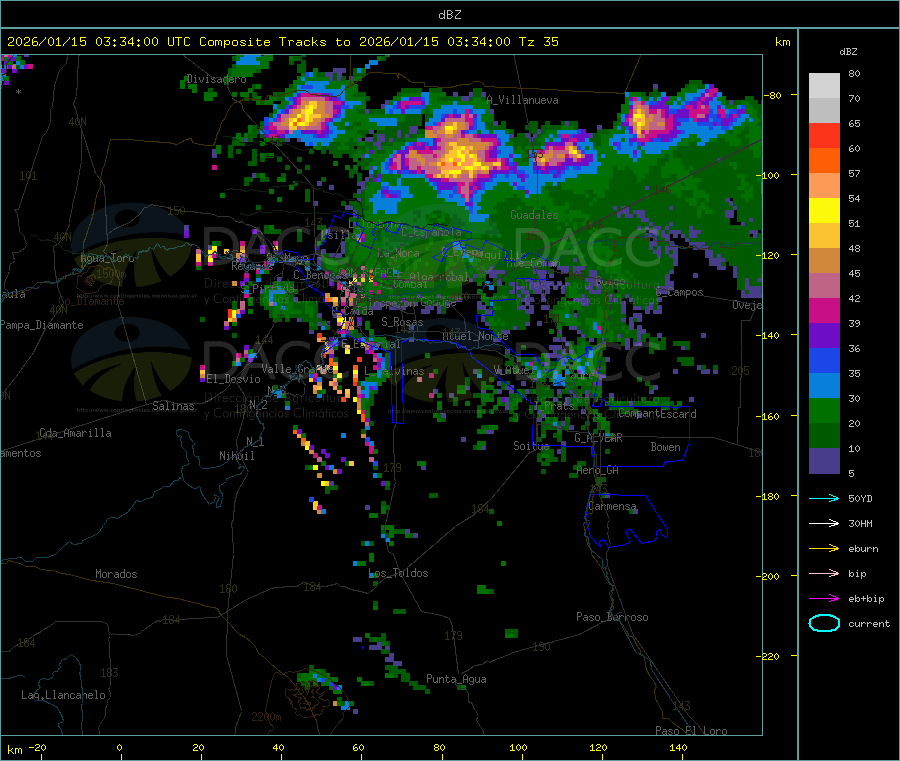
Task: Click the 'current' legend label
Action: (x=869, y=623)
